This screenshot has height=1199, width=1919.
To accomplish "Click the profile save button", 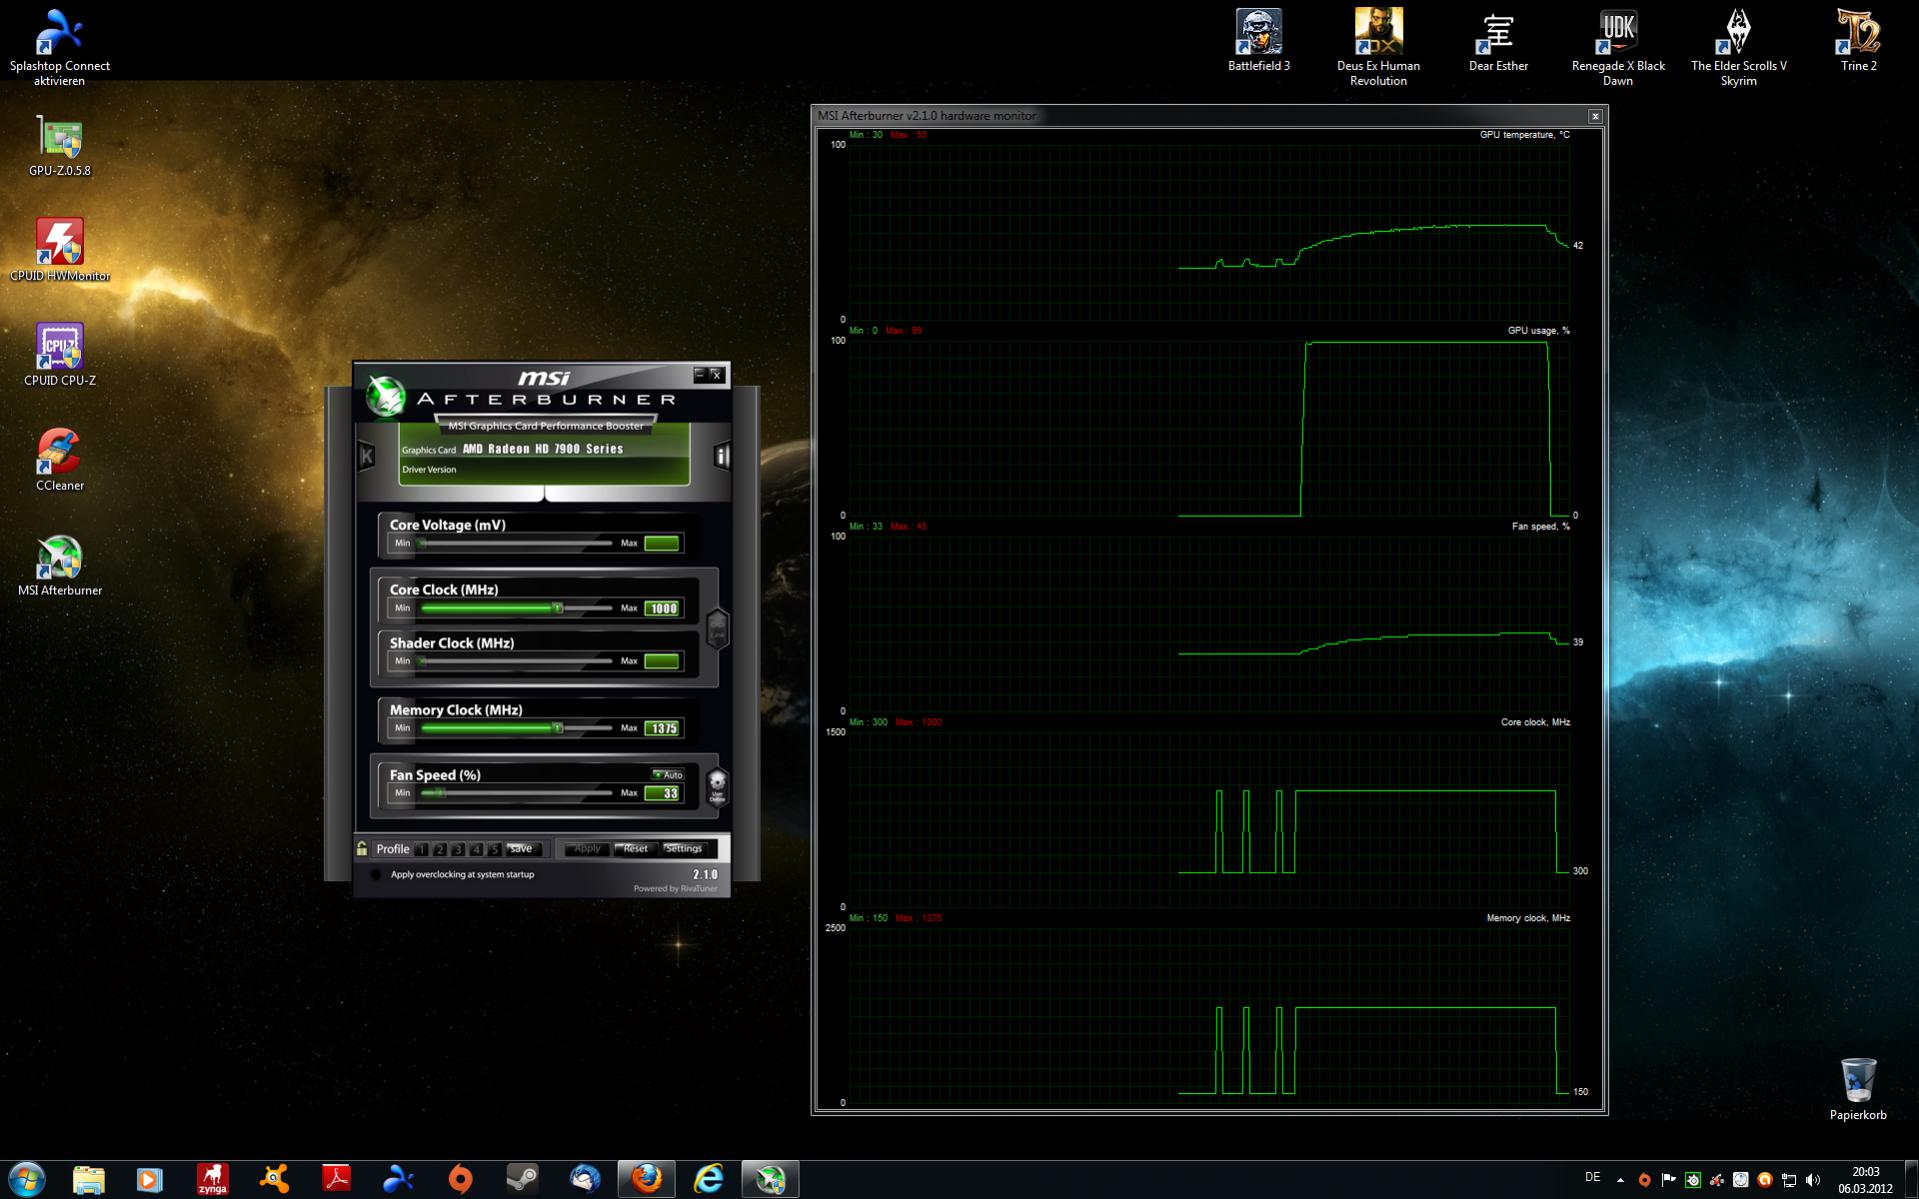I will pyautogui.click(x=522, y=849).
